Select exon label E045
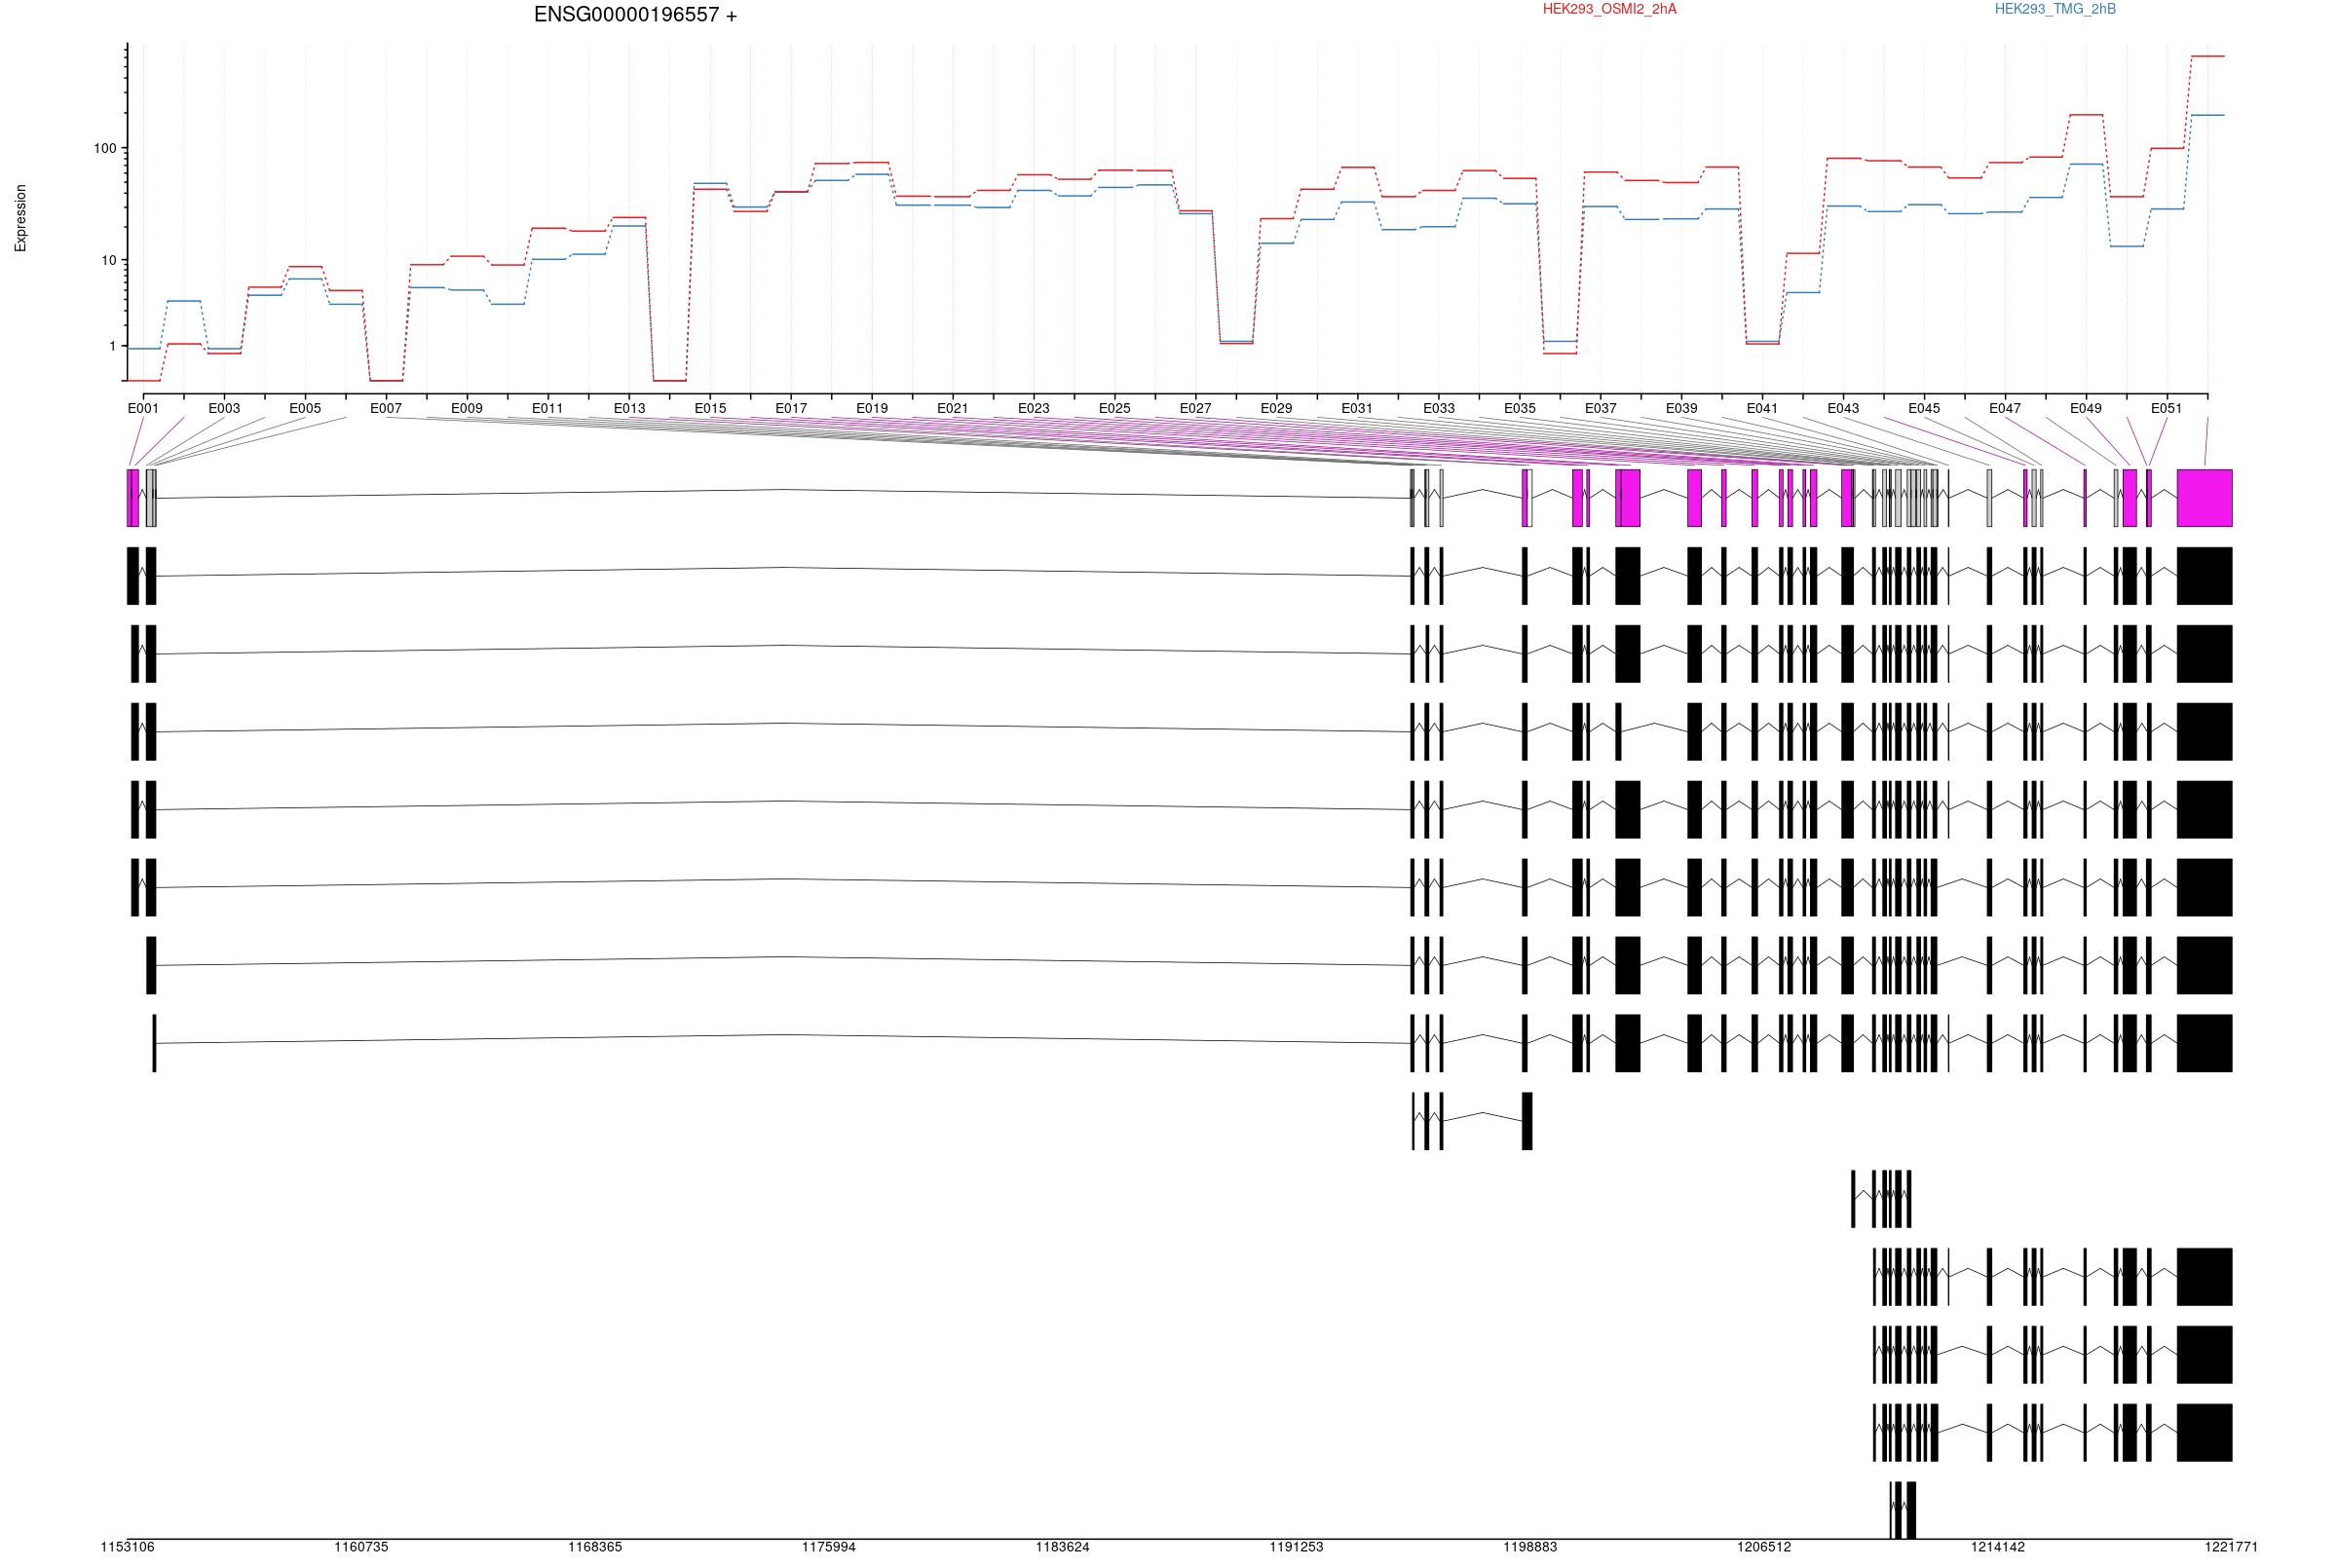The height and width of the screenshot is (1568, 2338). click(x=1924, y=409)
